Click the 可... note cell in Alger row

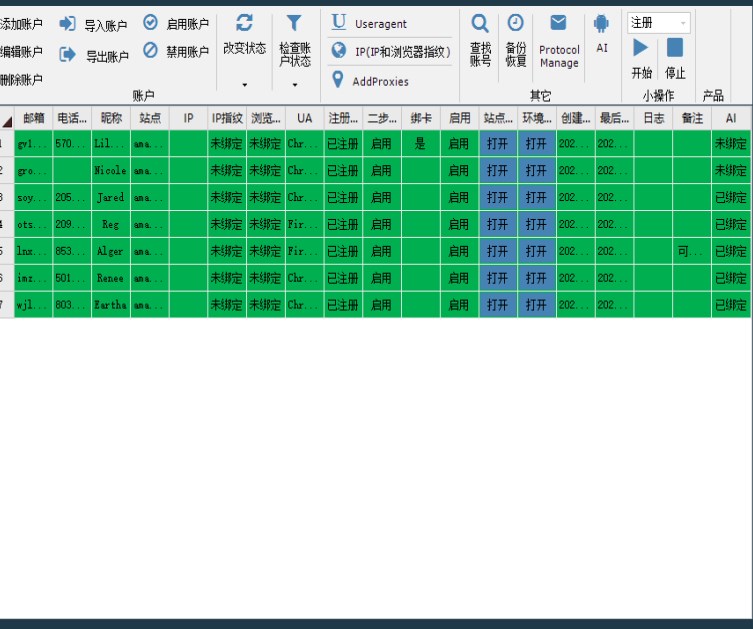(x=692, y=251)
